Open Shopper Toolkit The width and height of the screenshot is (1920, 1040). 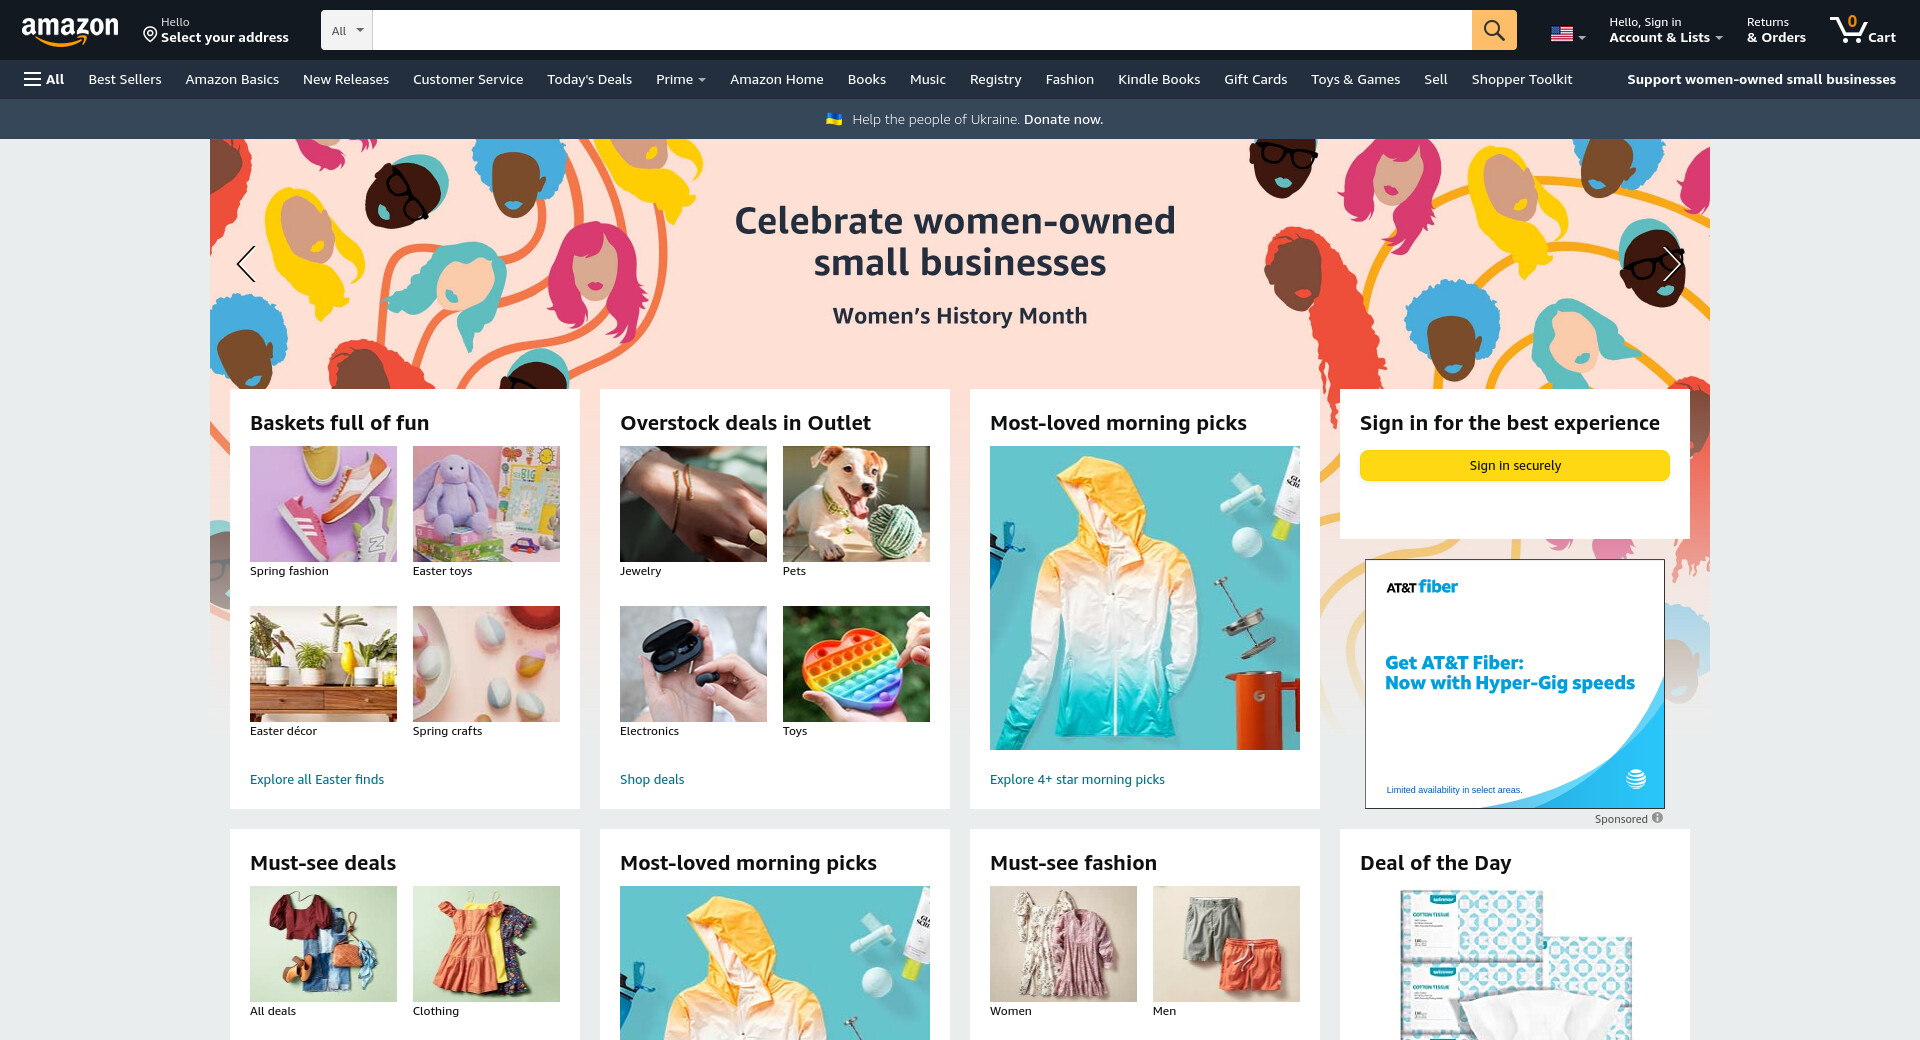1522,79
